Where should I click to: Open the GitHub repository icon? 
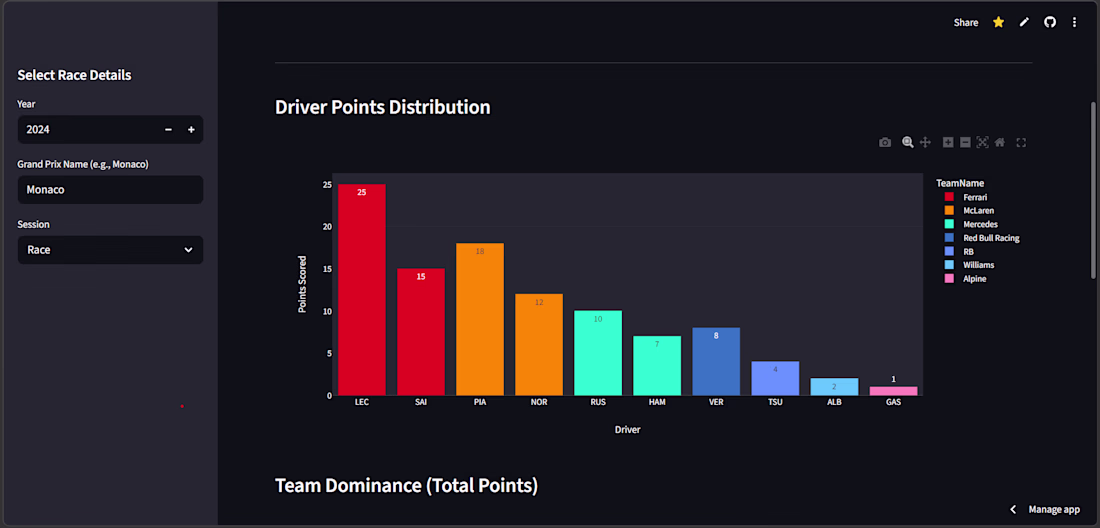click(1049, 22)
